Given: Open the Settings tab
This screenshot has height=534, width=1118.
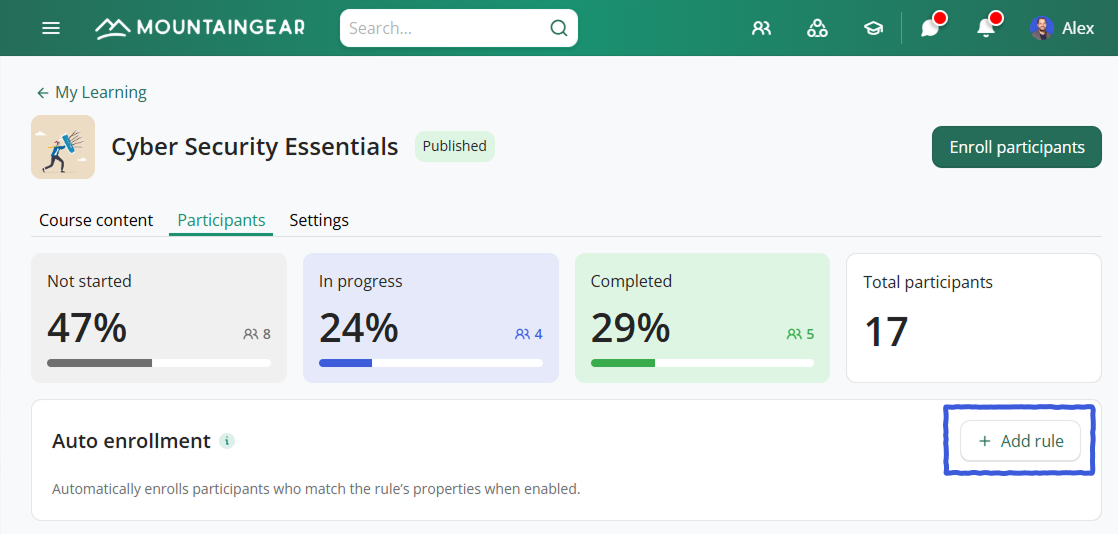Looking at the screenshot, I should pos(319,220).
